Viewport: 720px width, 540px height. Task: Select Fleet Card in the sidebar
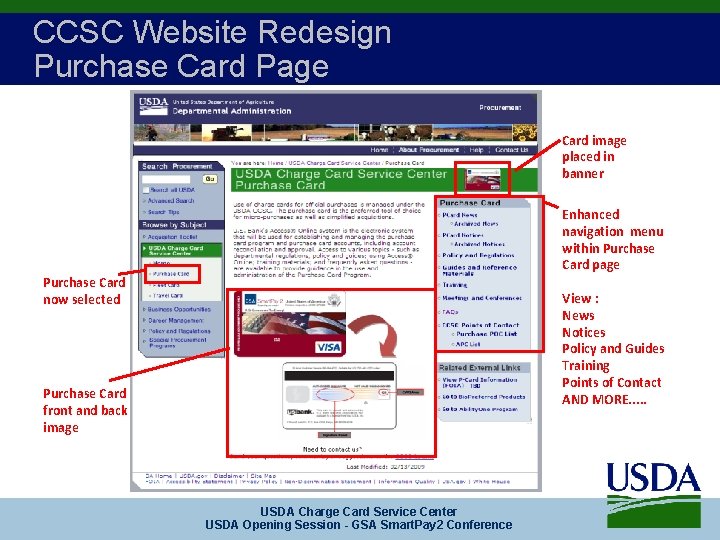[x=166, y=285]
